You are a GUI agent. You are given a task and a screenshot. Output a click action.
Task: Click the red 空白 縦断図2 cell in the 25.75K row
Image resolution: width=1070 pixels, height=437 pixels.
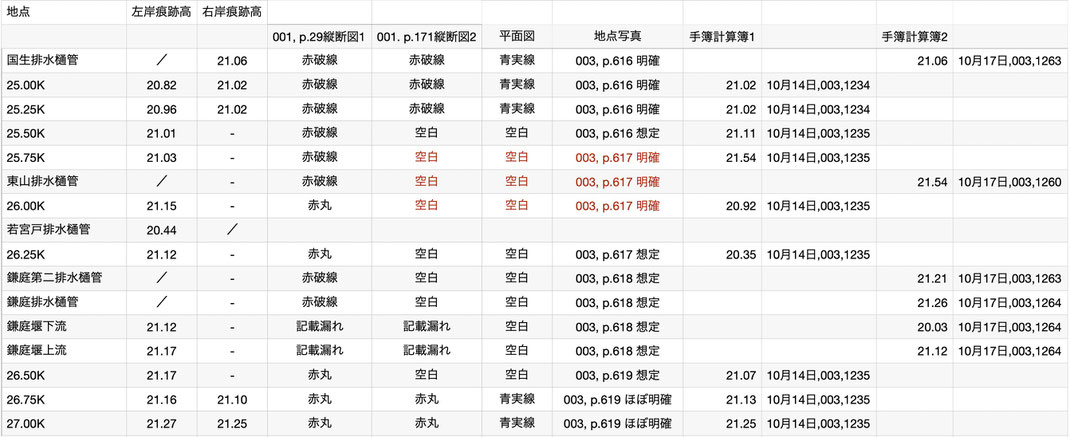pyautogui.click(x=426, y=157)
